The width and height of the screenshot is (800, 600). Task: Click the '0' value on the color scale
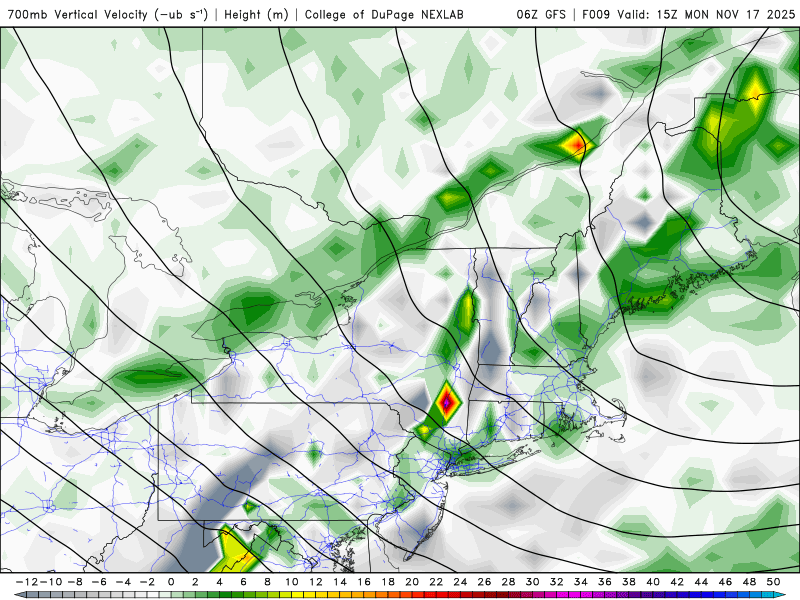pos(171,582)
